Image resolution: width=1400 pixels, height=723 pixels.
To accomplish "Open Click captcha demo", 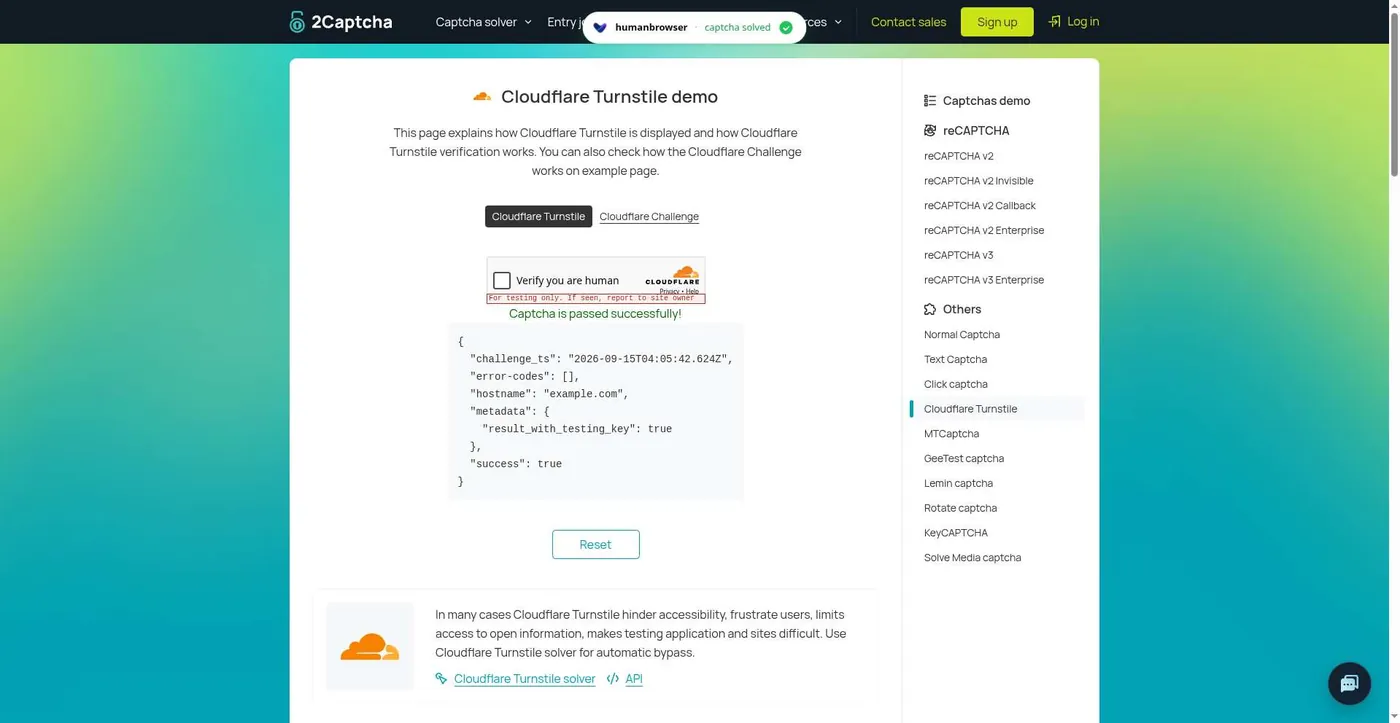I will coord(955,385).
